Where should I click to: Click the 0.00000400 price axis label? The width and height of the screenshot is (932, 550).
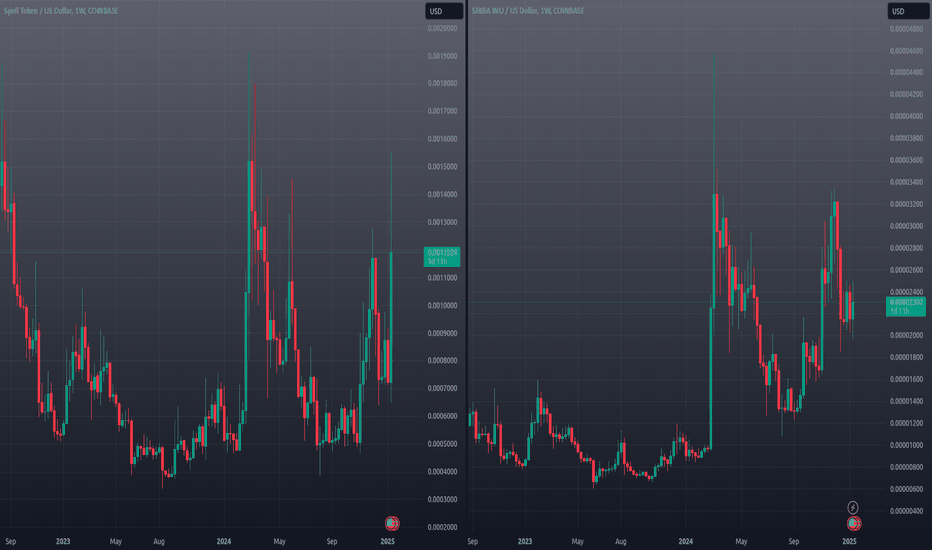906,511
